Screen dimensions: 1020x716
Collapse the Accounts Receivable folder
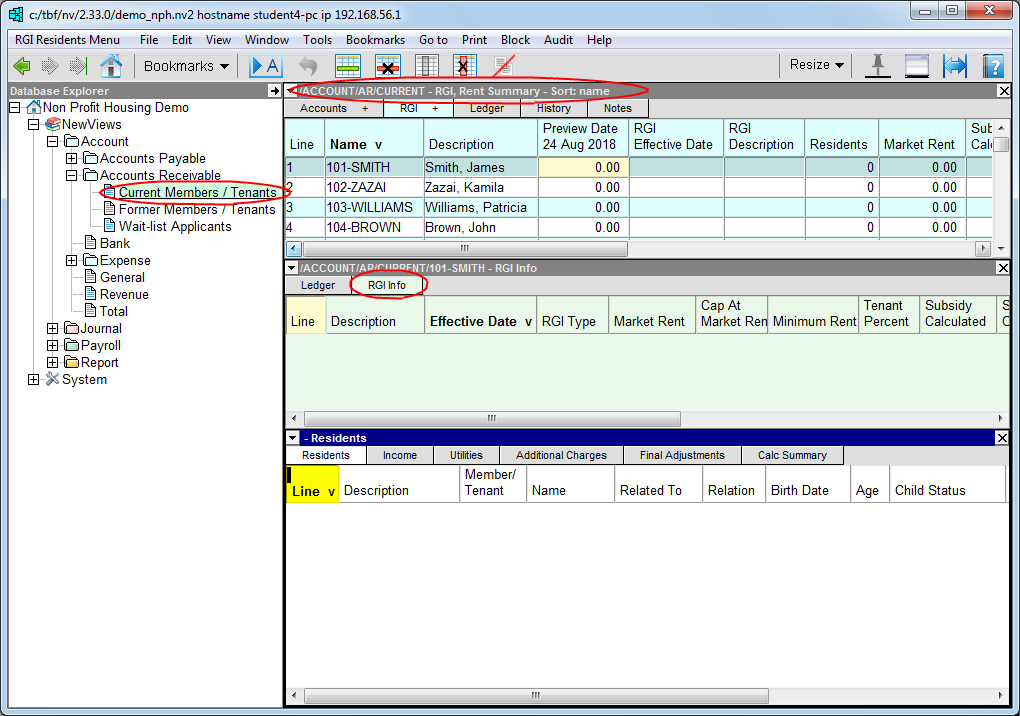point(71,175)
